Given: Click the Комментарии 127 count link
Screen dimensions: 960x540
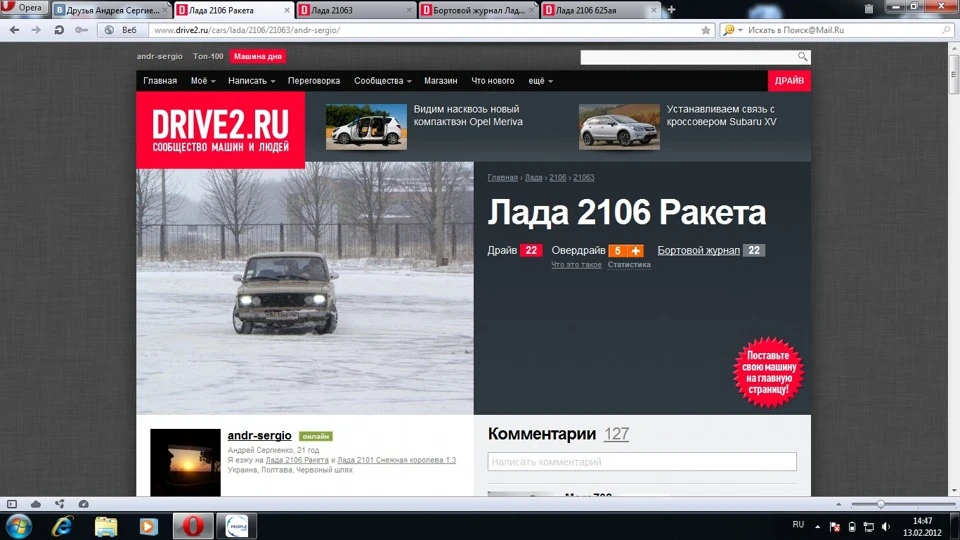Looking at the screenshot, I should [617, 434].
